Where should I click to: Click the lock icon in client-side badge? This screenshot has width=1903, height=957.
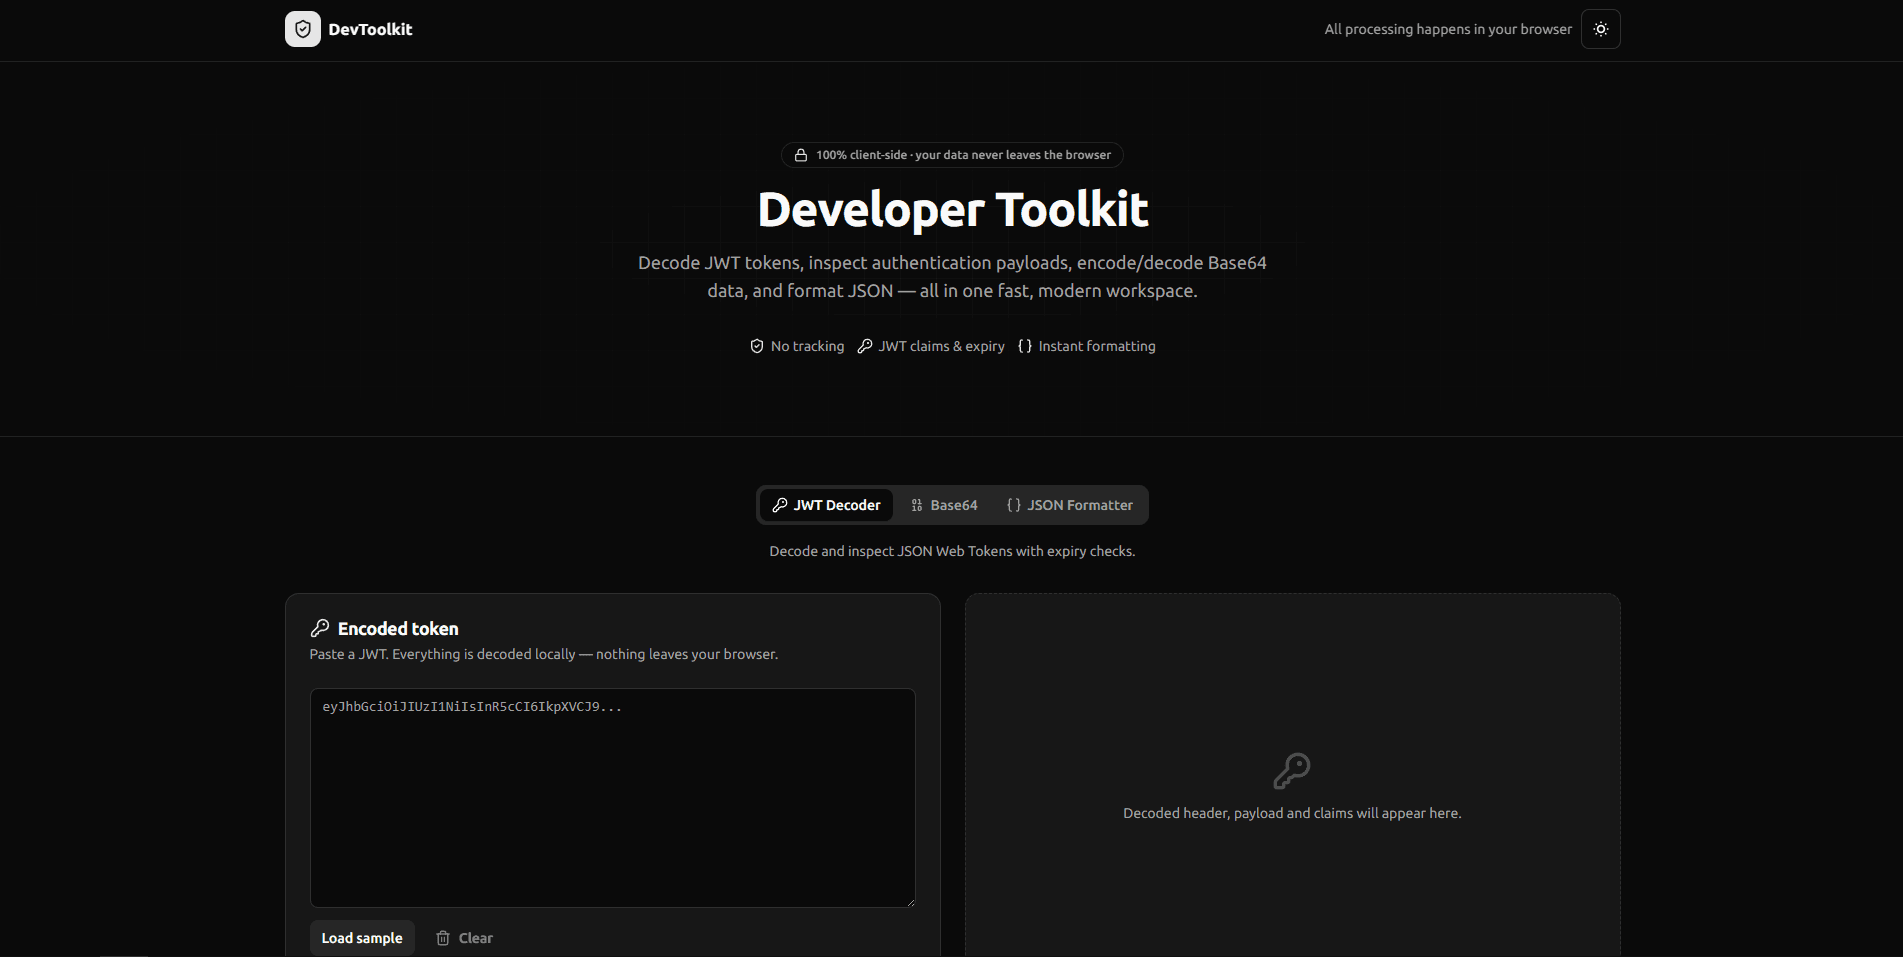800,155
